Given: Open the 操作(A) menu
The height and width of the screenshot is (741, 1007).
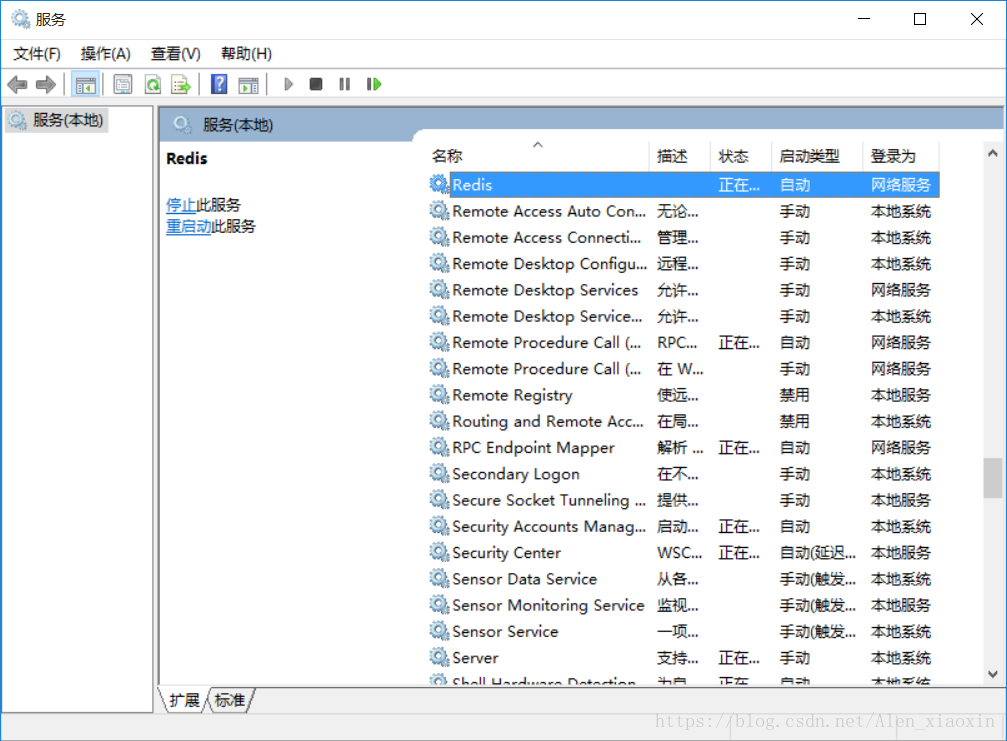Looking at the screenshot, I should 106,54.
